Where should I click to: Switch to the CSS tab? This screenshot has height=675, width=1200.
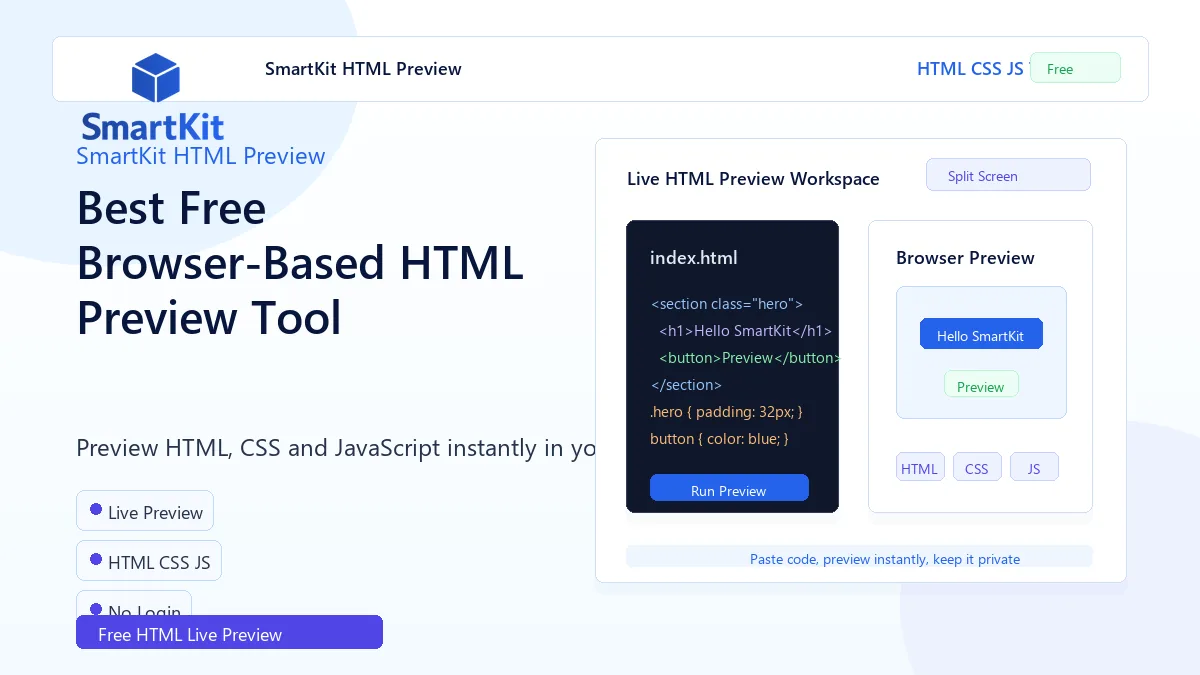tap(977, 467)
